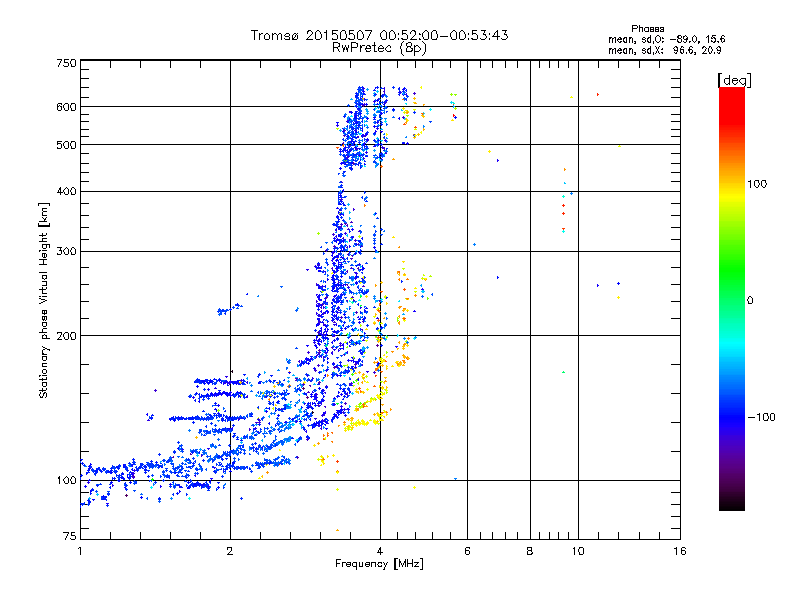Click the 'mean, sd,X: 96.6, 20.9' line
This screenshot has width=800, height=600.
pyautogui.click(x=664, y=50)
